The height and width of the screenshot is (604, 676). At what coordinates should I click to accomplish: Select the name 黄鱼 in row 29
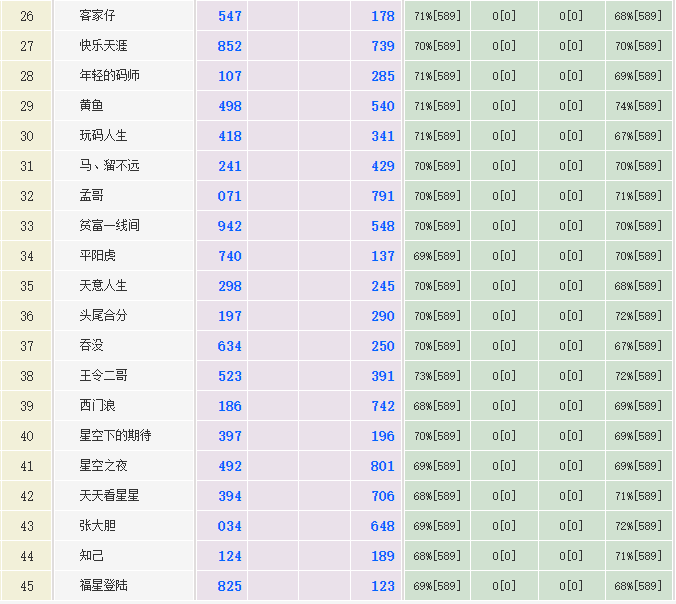coord(91,106)
